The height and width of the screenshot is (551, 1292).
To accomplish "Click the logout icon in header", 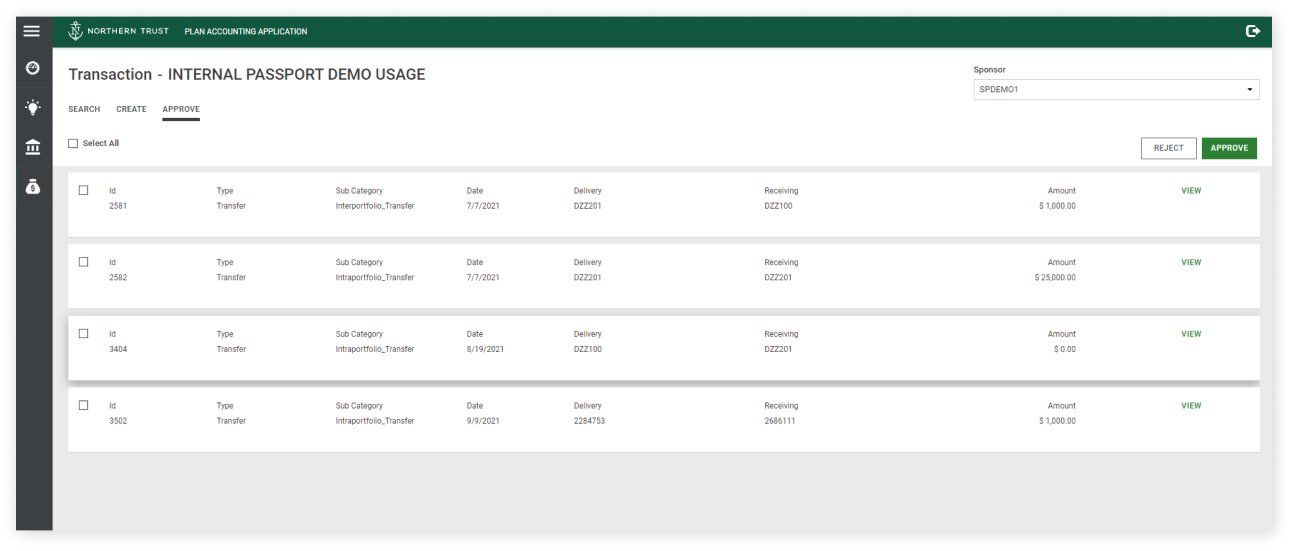I will pyautogui.click(x=1252, y=31).
